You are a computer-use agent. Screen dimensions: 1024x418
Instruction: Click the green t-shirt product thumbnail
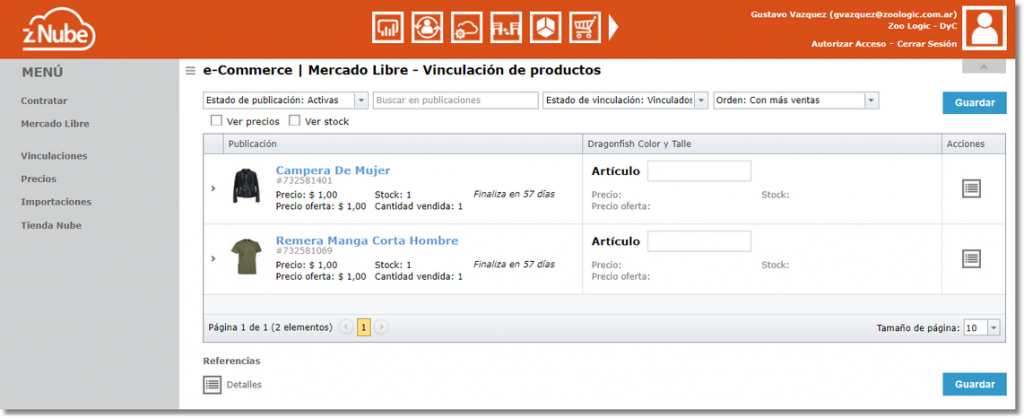click(246, 256)
